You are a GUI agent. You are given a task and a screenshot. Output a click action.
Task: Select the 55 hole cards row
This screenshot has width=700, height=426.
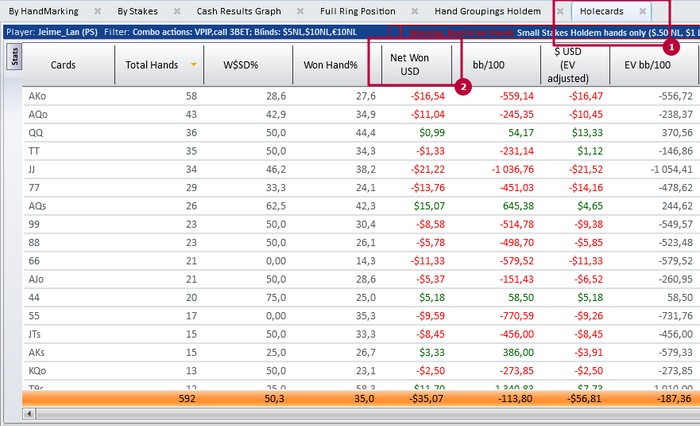pyautogui.click(x=361, y=316)
